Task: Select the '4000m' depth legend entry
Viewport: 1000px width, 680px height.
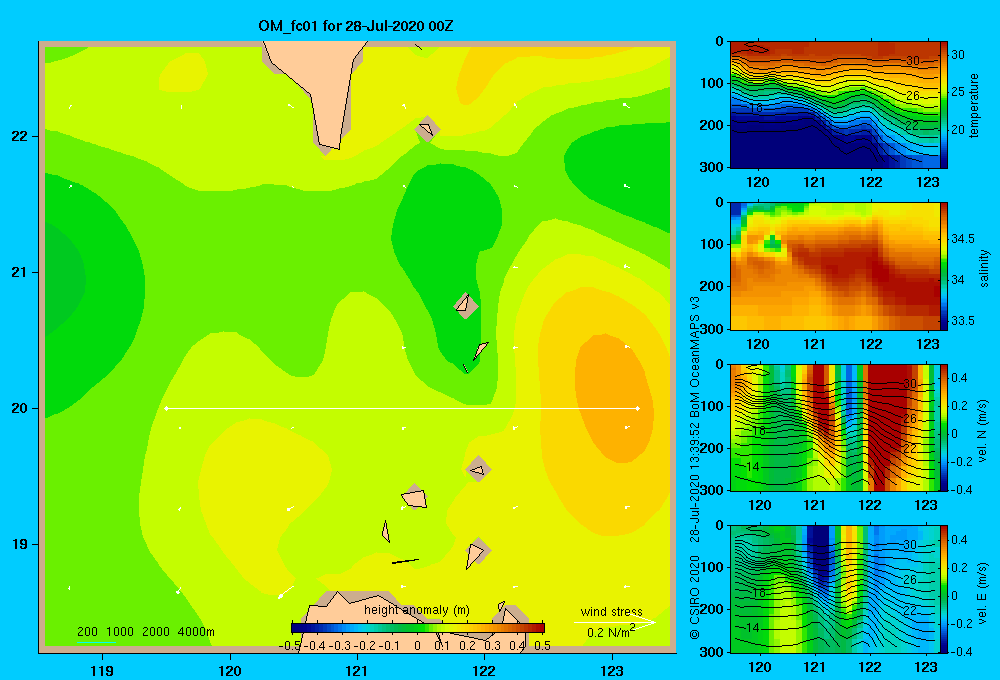Action: pos(196,632)
